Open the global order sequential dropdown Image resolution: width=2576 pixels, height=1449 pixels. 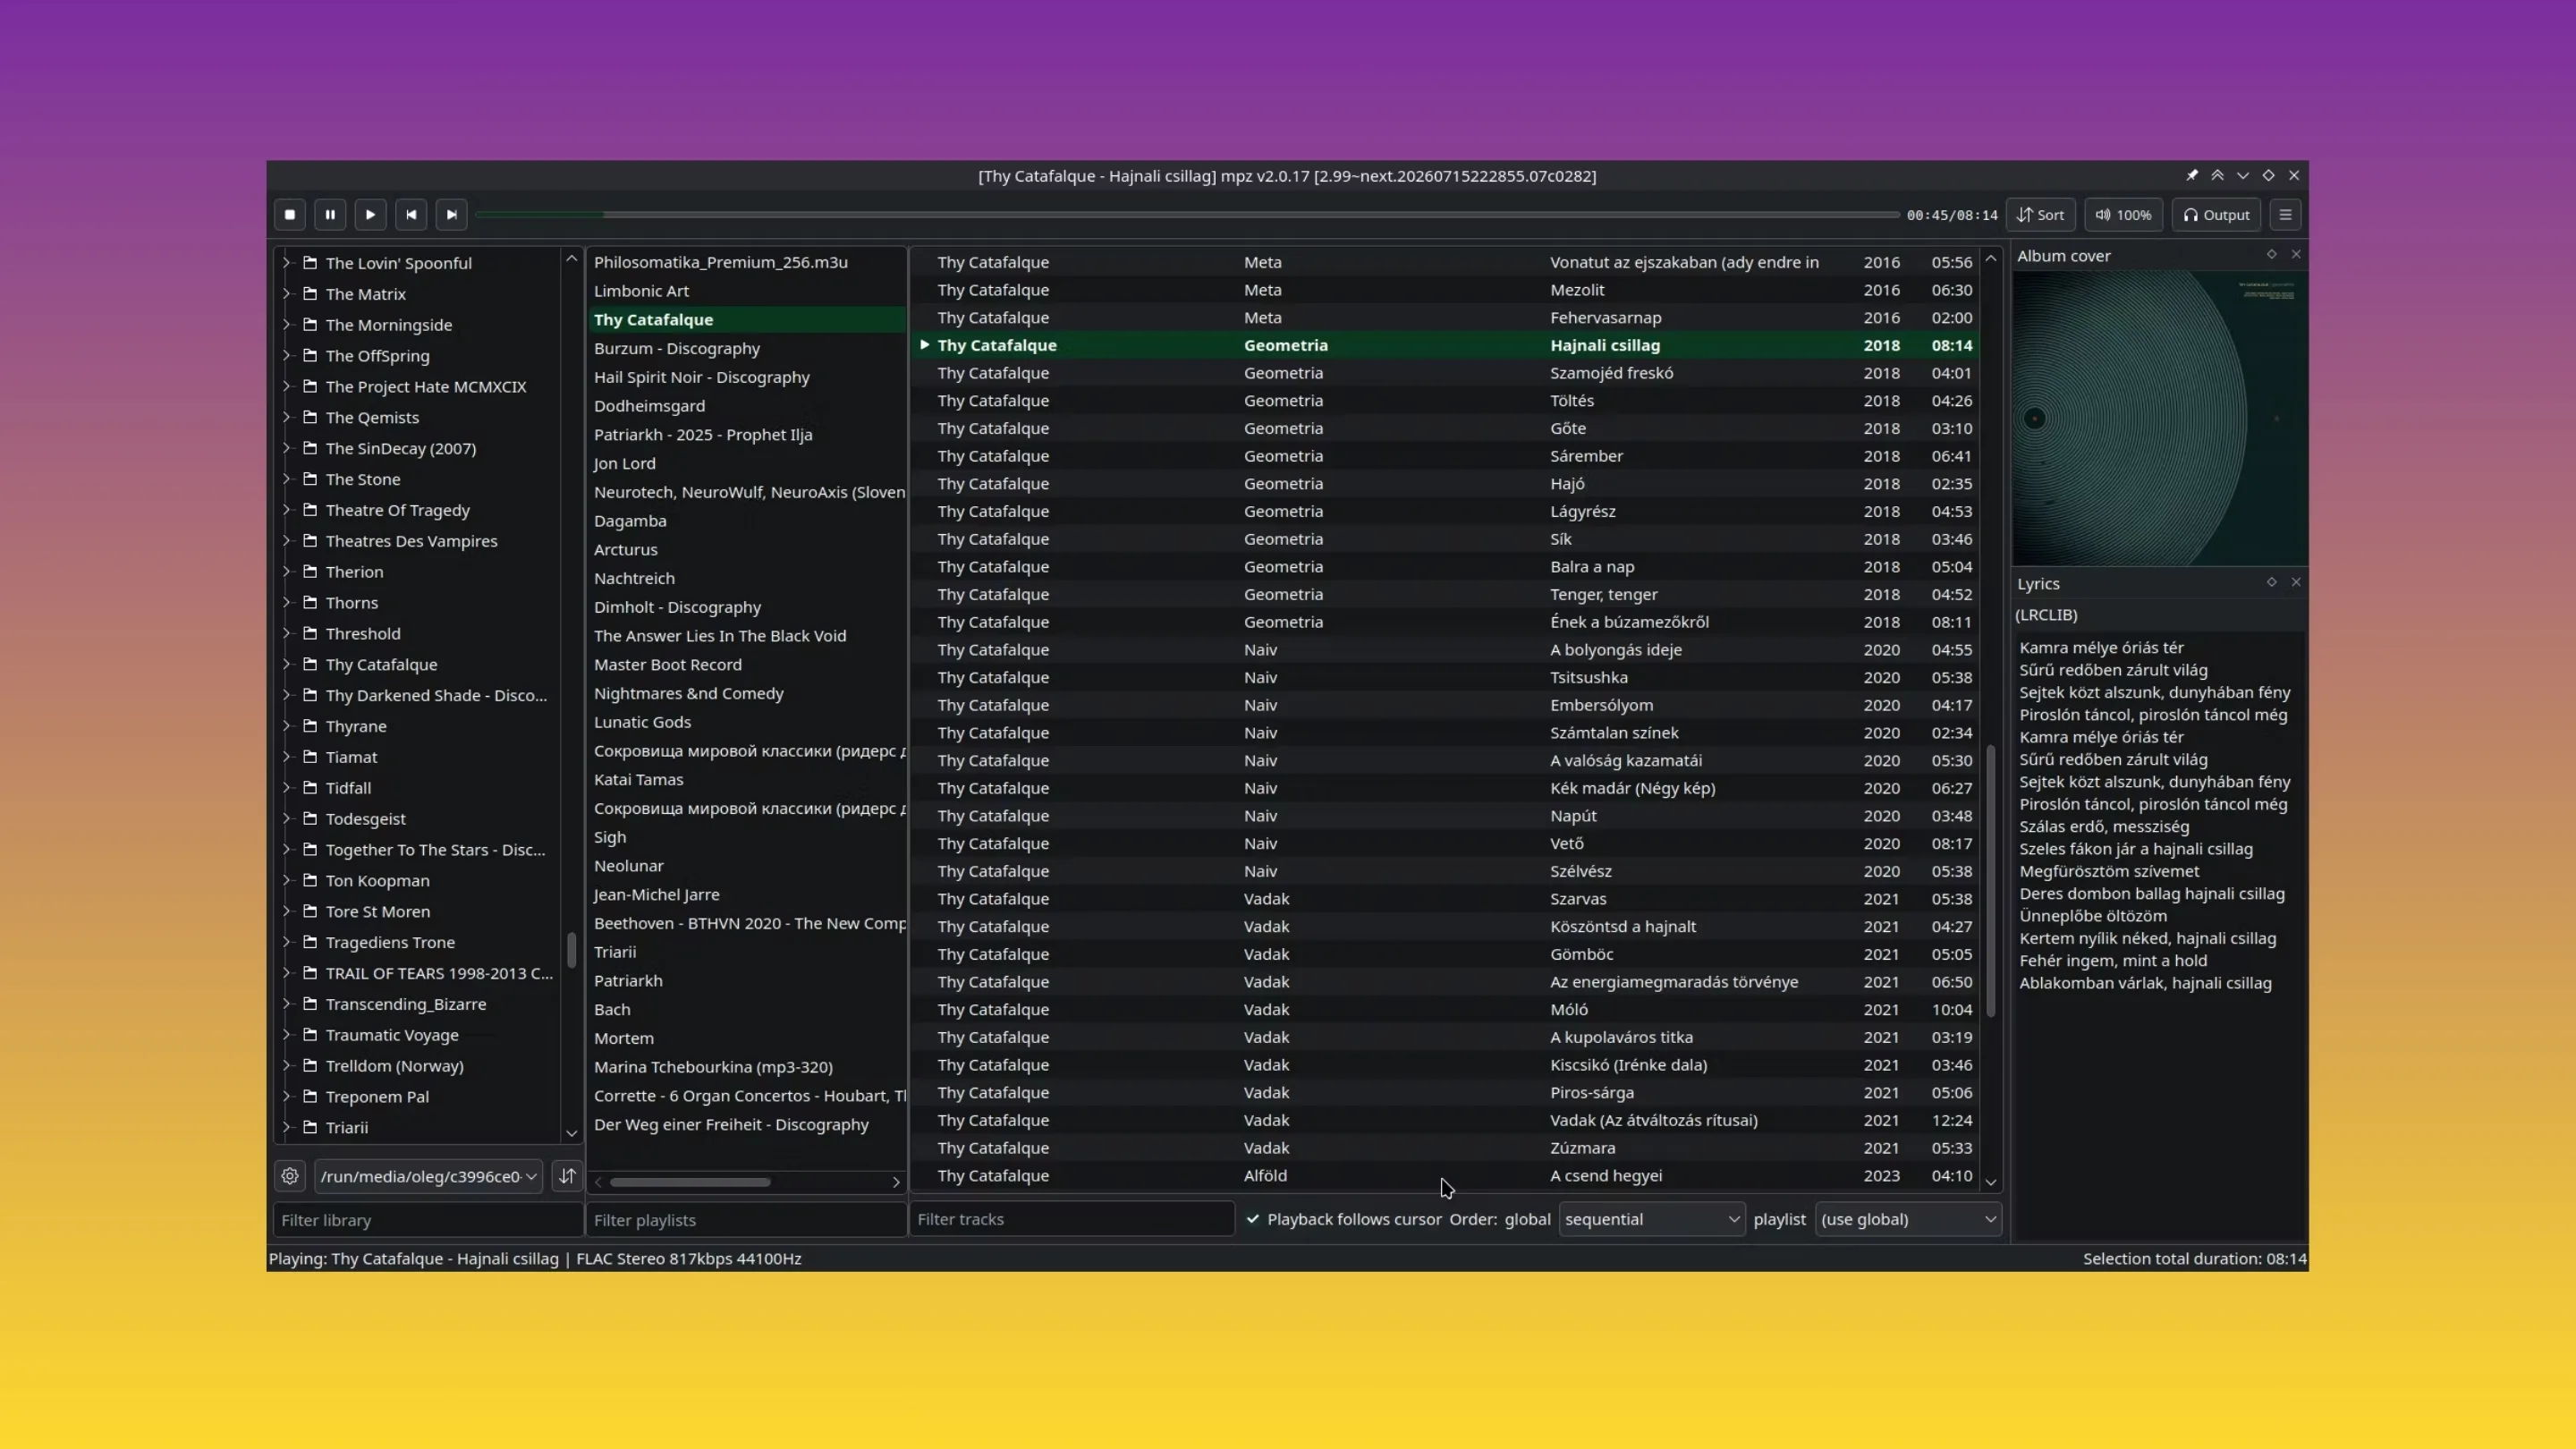pyautogui.click(x=1651, y=1219)
